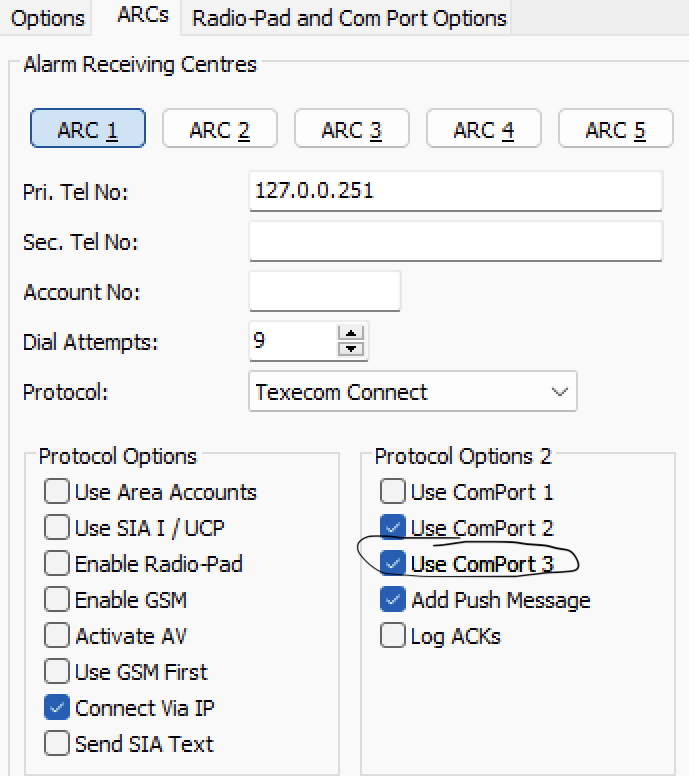The width and height of the screenshot is (689, 776).
Task: Enable Use Area Accounts checkbox
Action: (57, 492)
